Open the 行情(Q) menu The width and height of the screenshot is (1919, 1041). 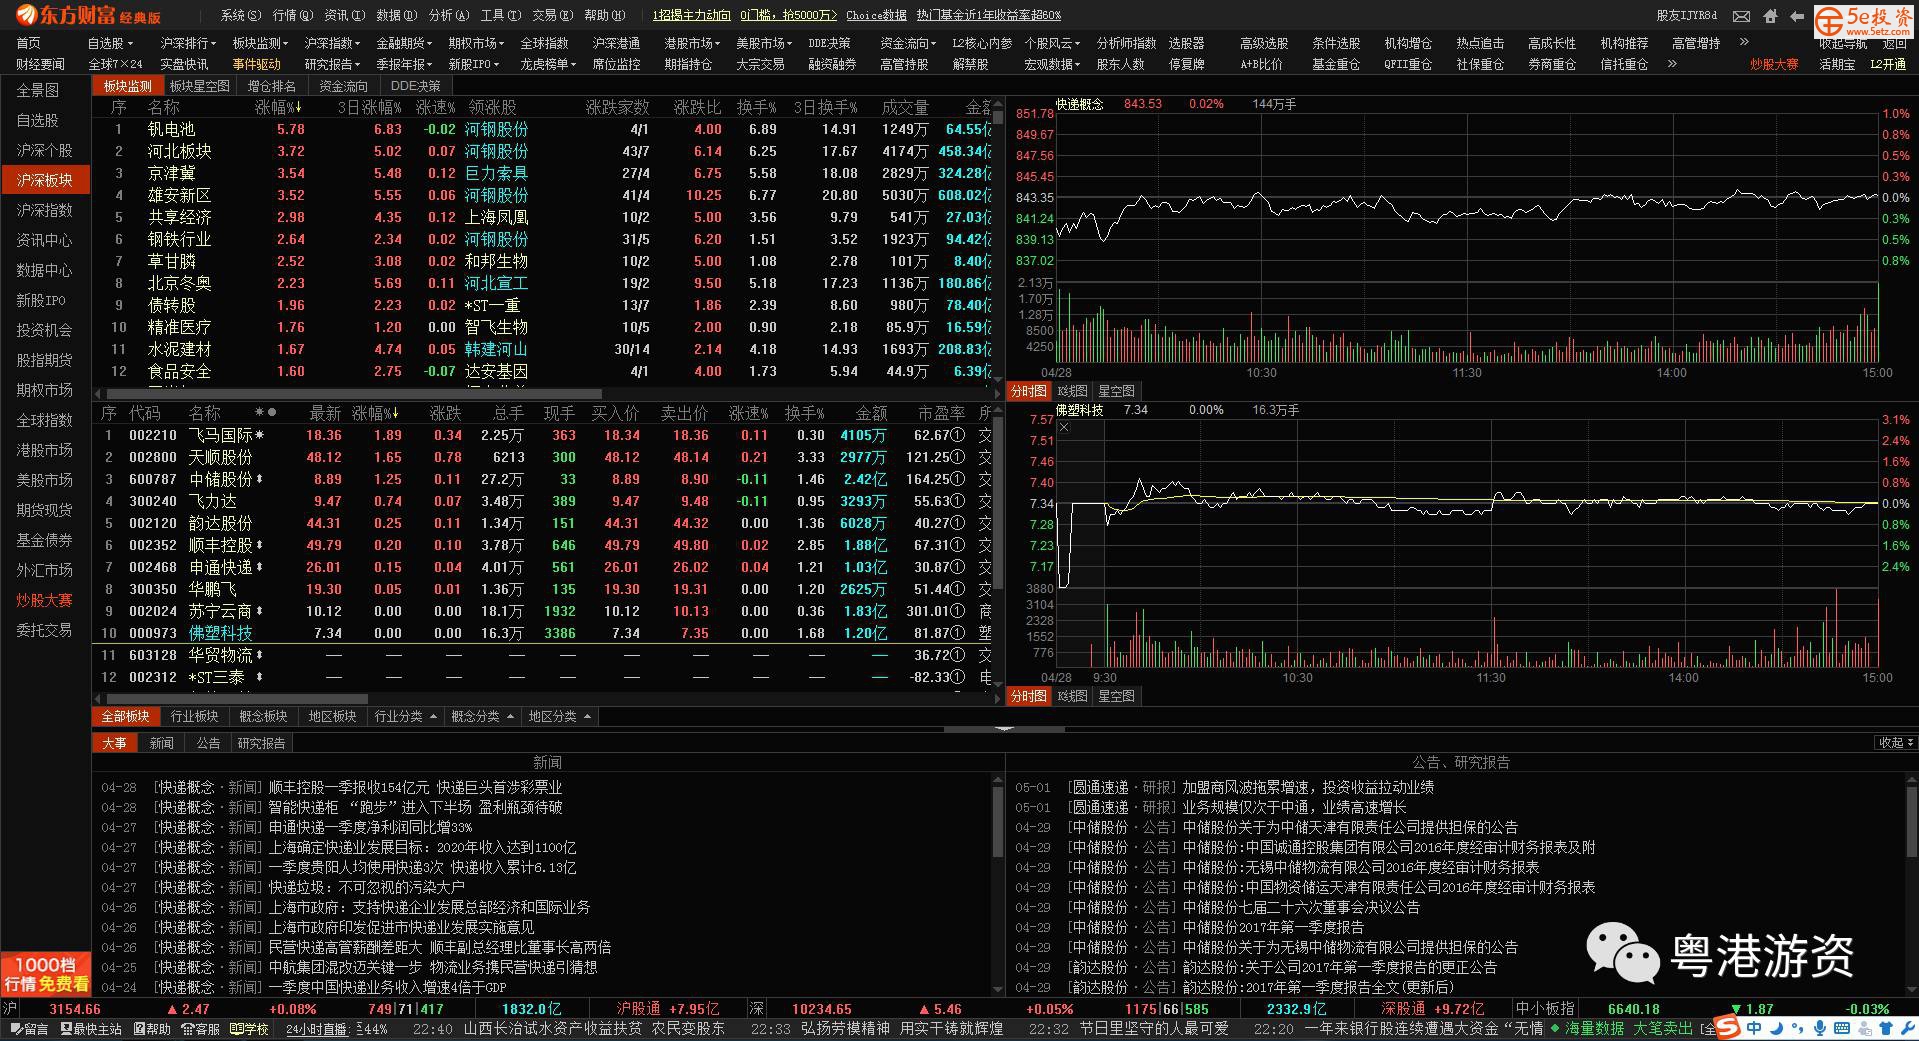(292, 16)
